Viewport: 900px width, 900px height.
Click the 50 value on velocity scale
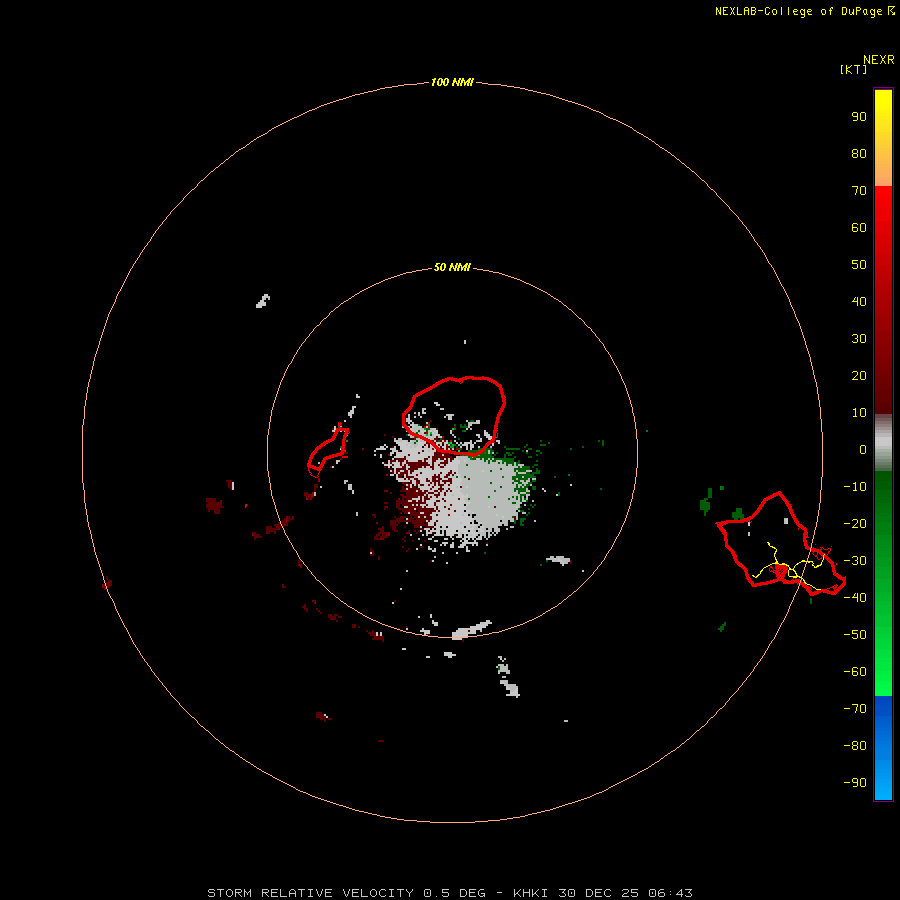[x=859, y=265]
